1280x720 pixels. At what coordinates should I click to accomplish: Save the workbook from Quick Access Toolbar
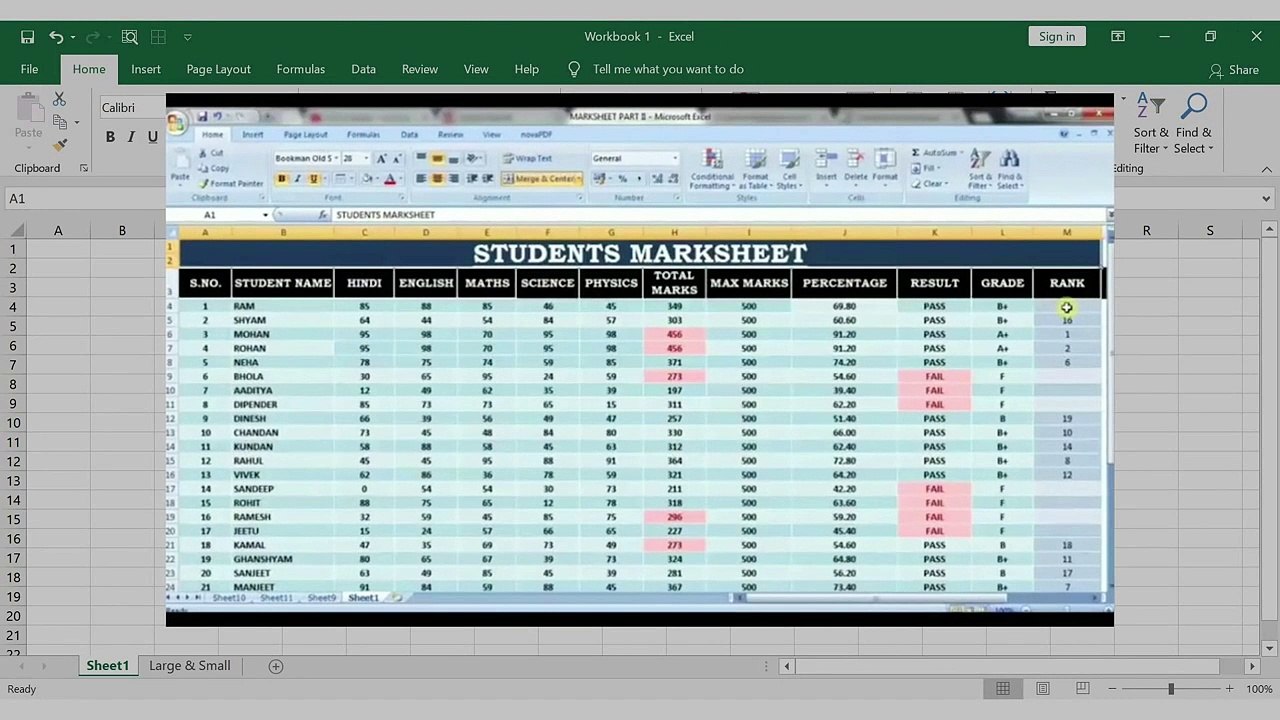(x=27, y=37)
